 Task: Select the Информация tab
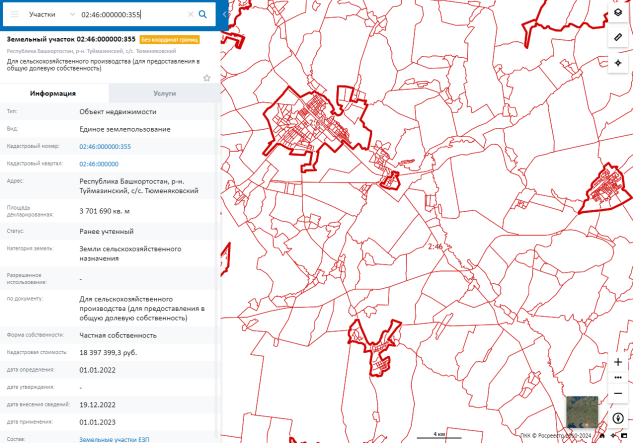[x=53, y=92]
